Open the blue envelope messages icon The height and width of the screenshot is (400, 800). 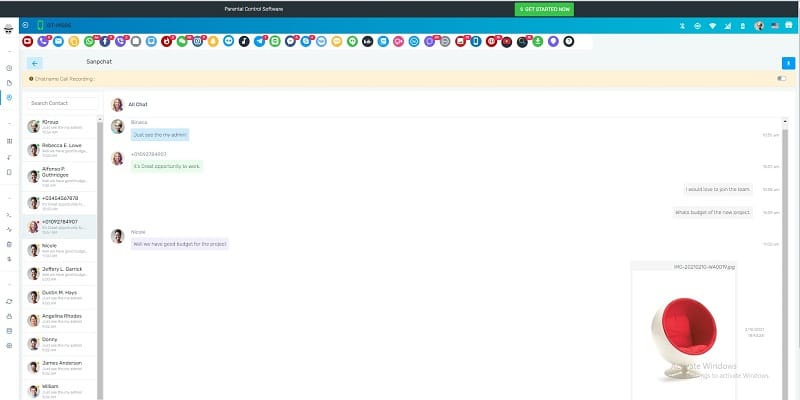(x=58, y=41)
